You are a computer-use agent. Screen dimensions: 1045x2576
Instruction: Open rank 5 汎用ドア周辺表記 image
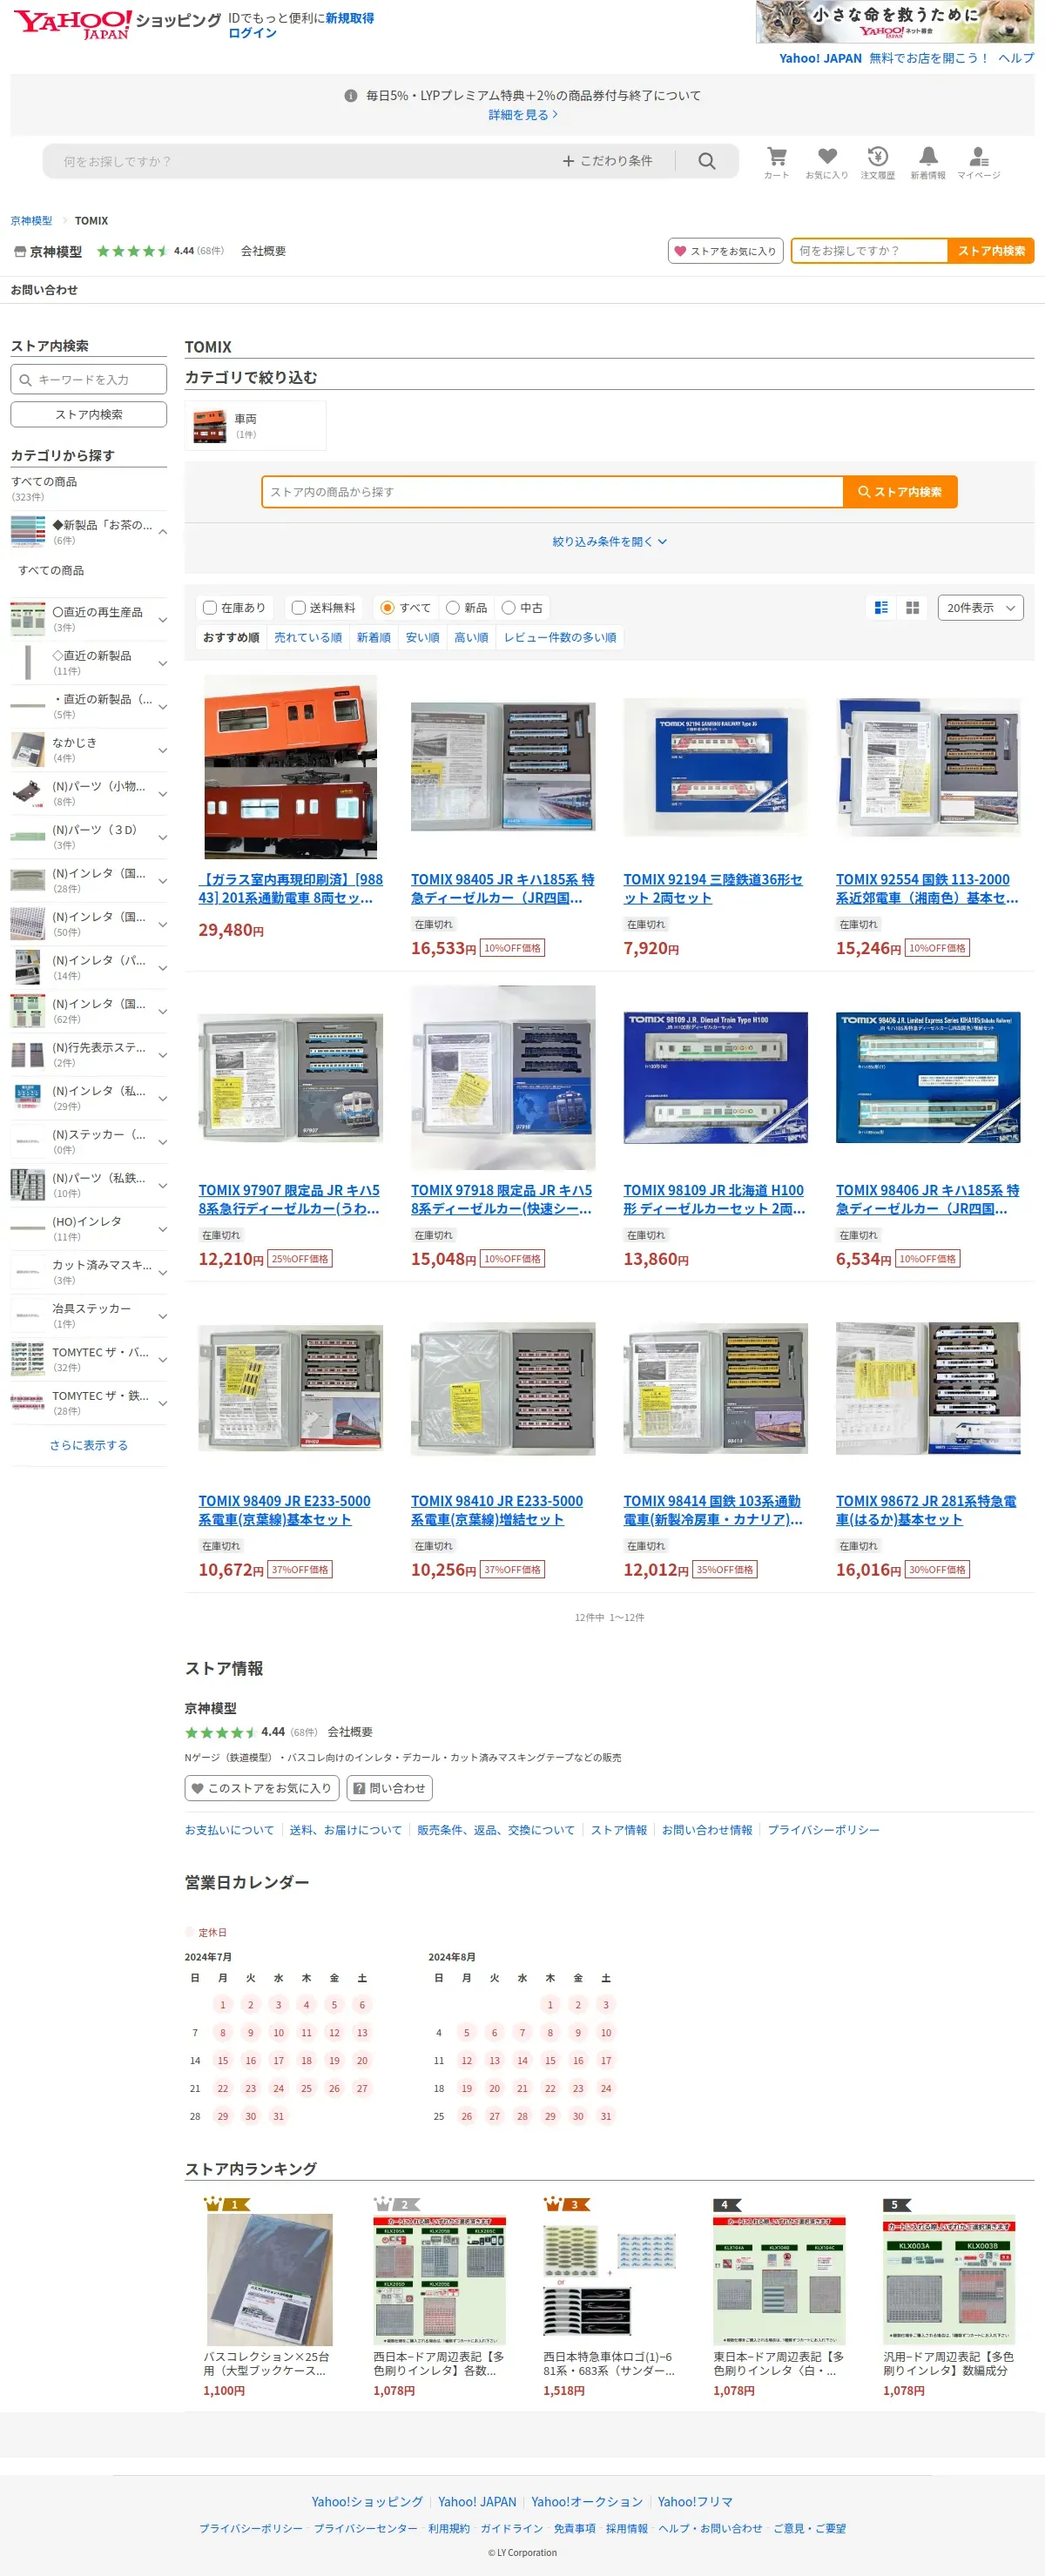tap(949, 2279)
